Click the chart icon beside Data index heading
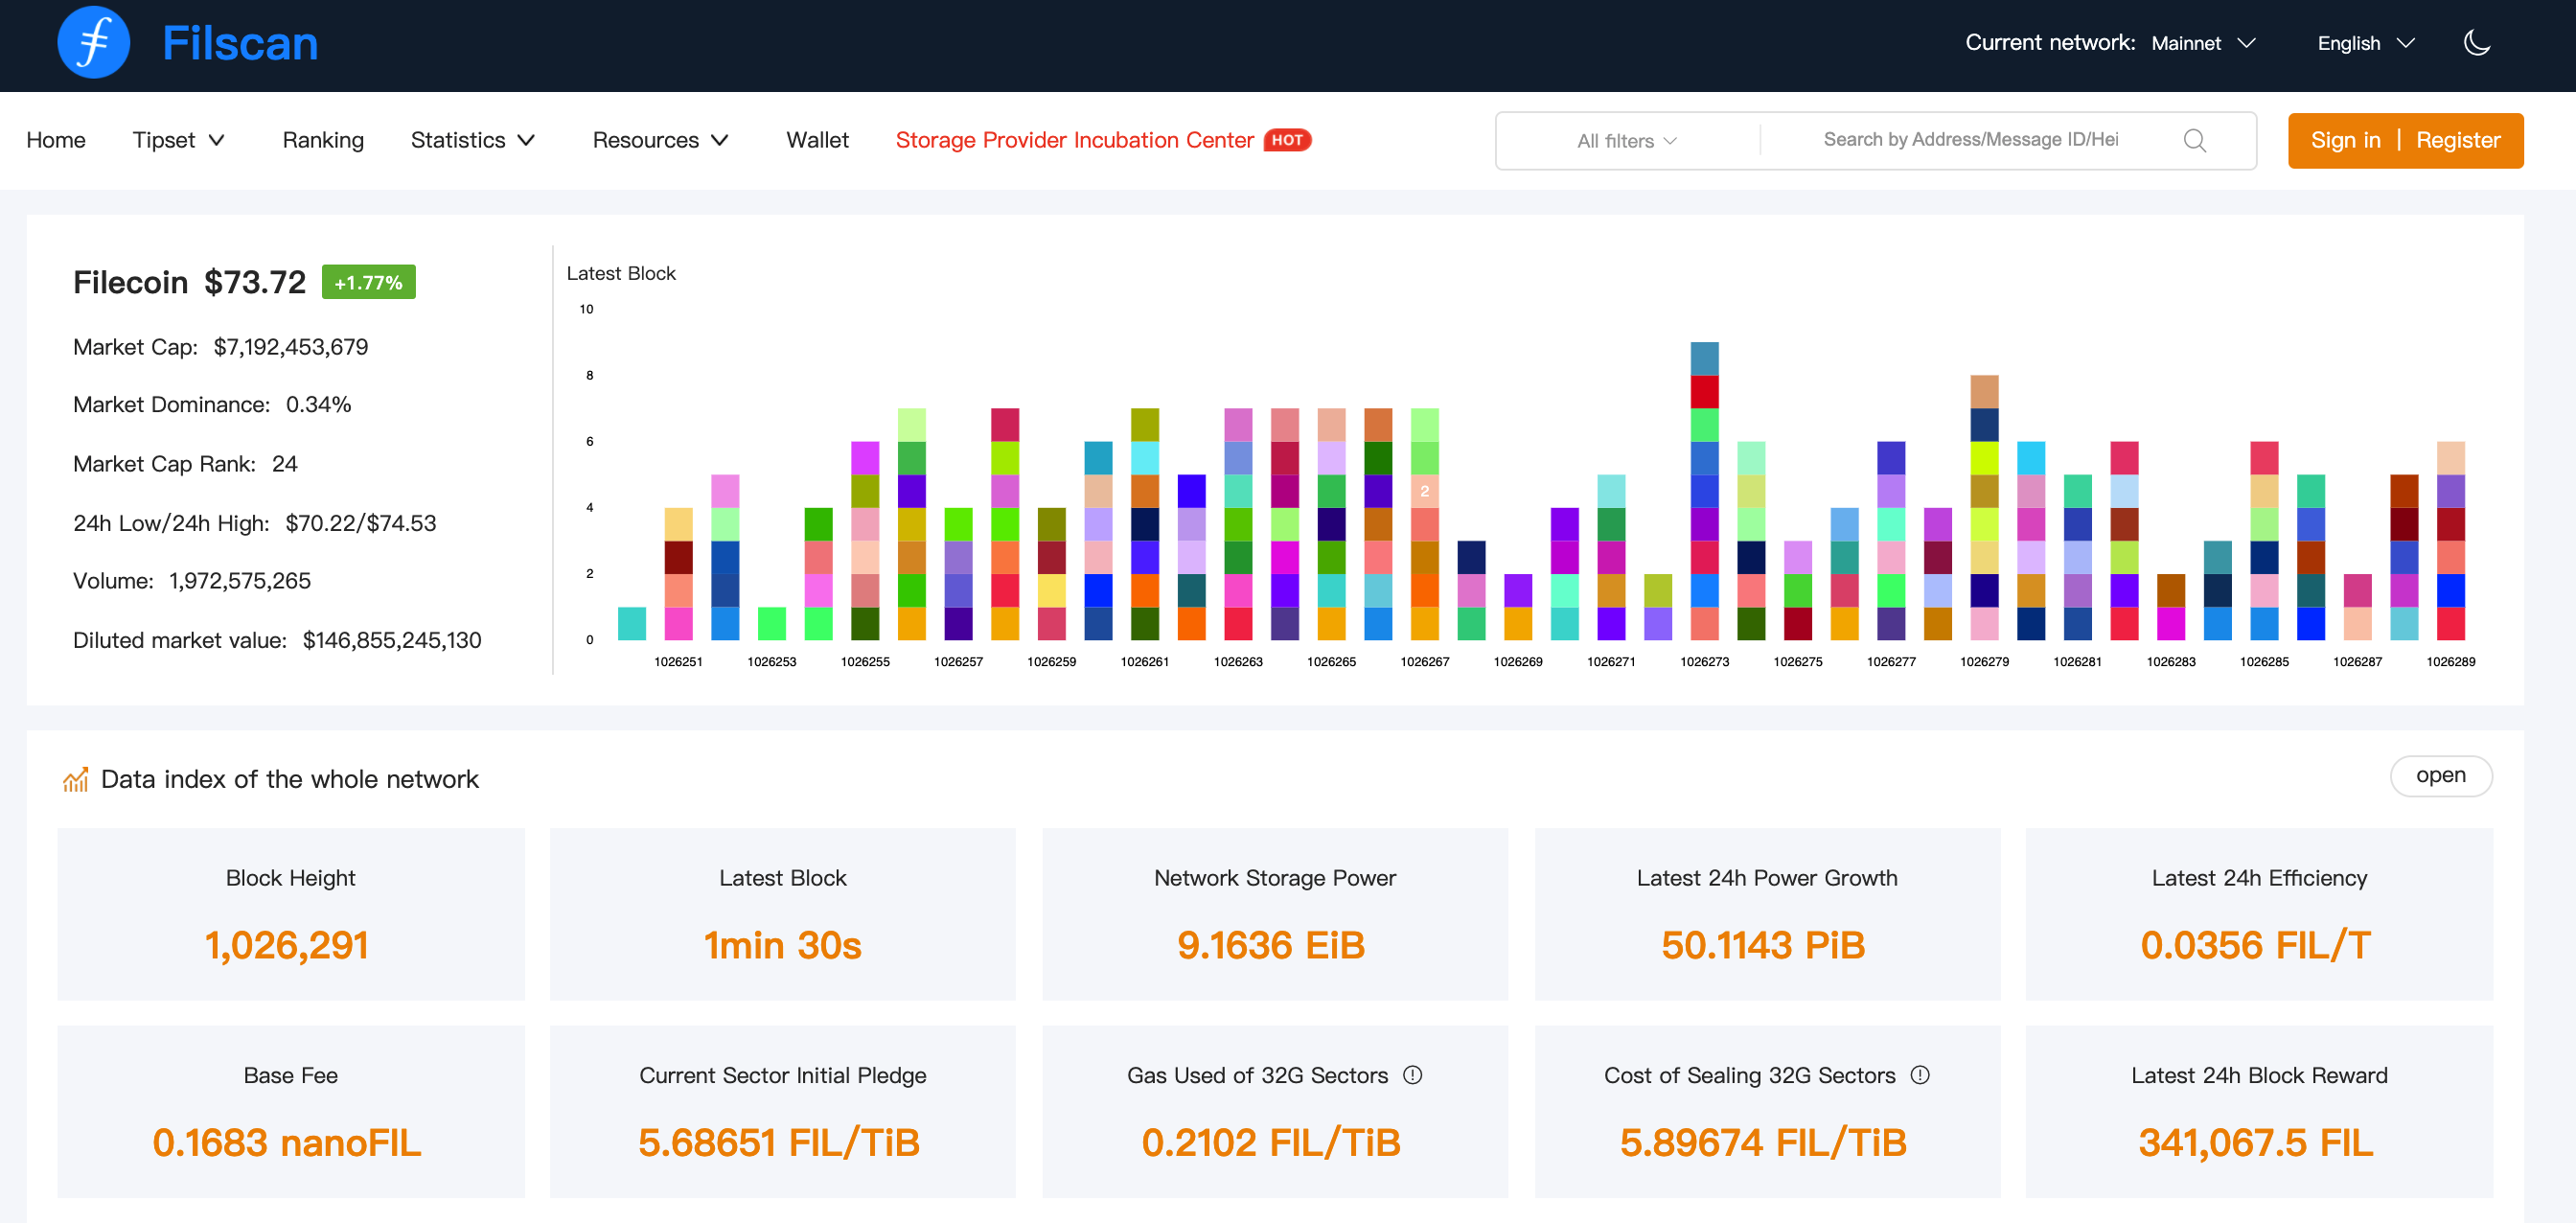Viewport: 2576px width, 1223px height. [75, 779]
